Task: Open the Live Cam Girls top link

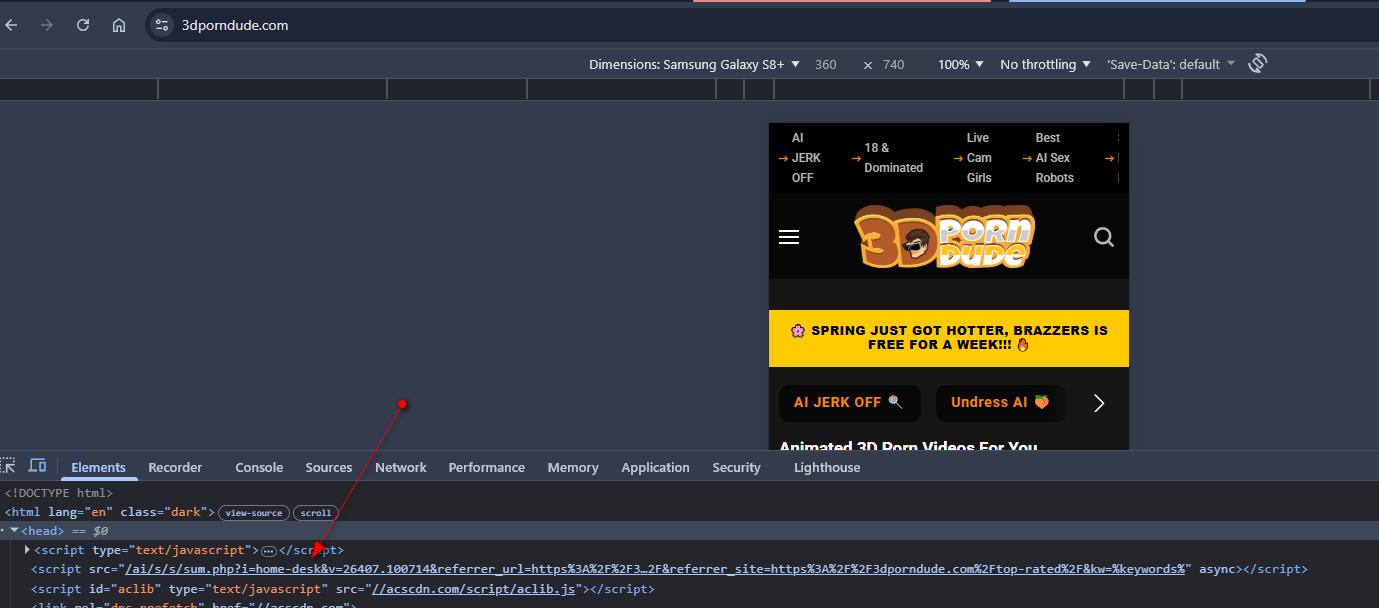Action: (972, 158)
